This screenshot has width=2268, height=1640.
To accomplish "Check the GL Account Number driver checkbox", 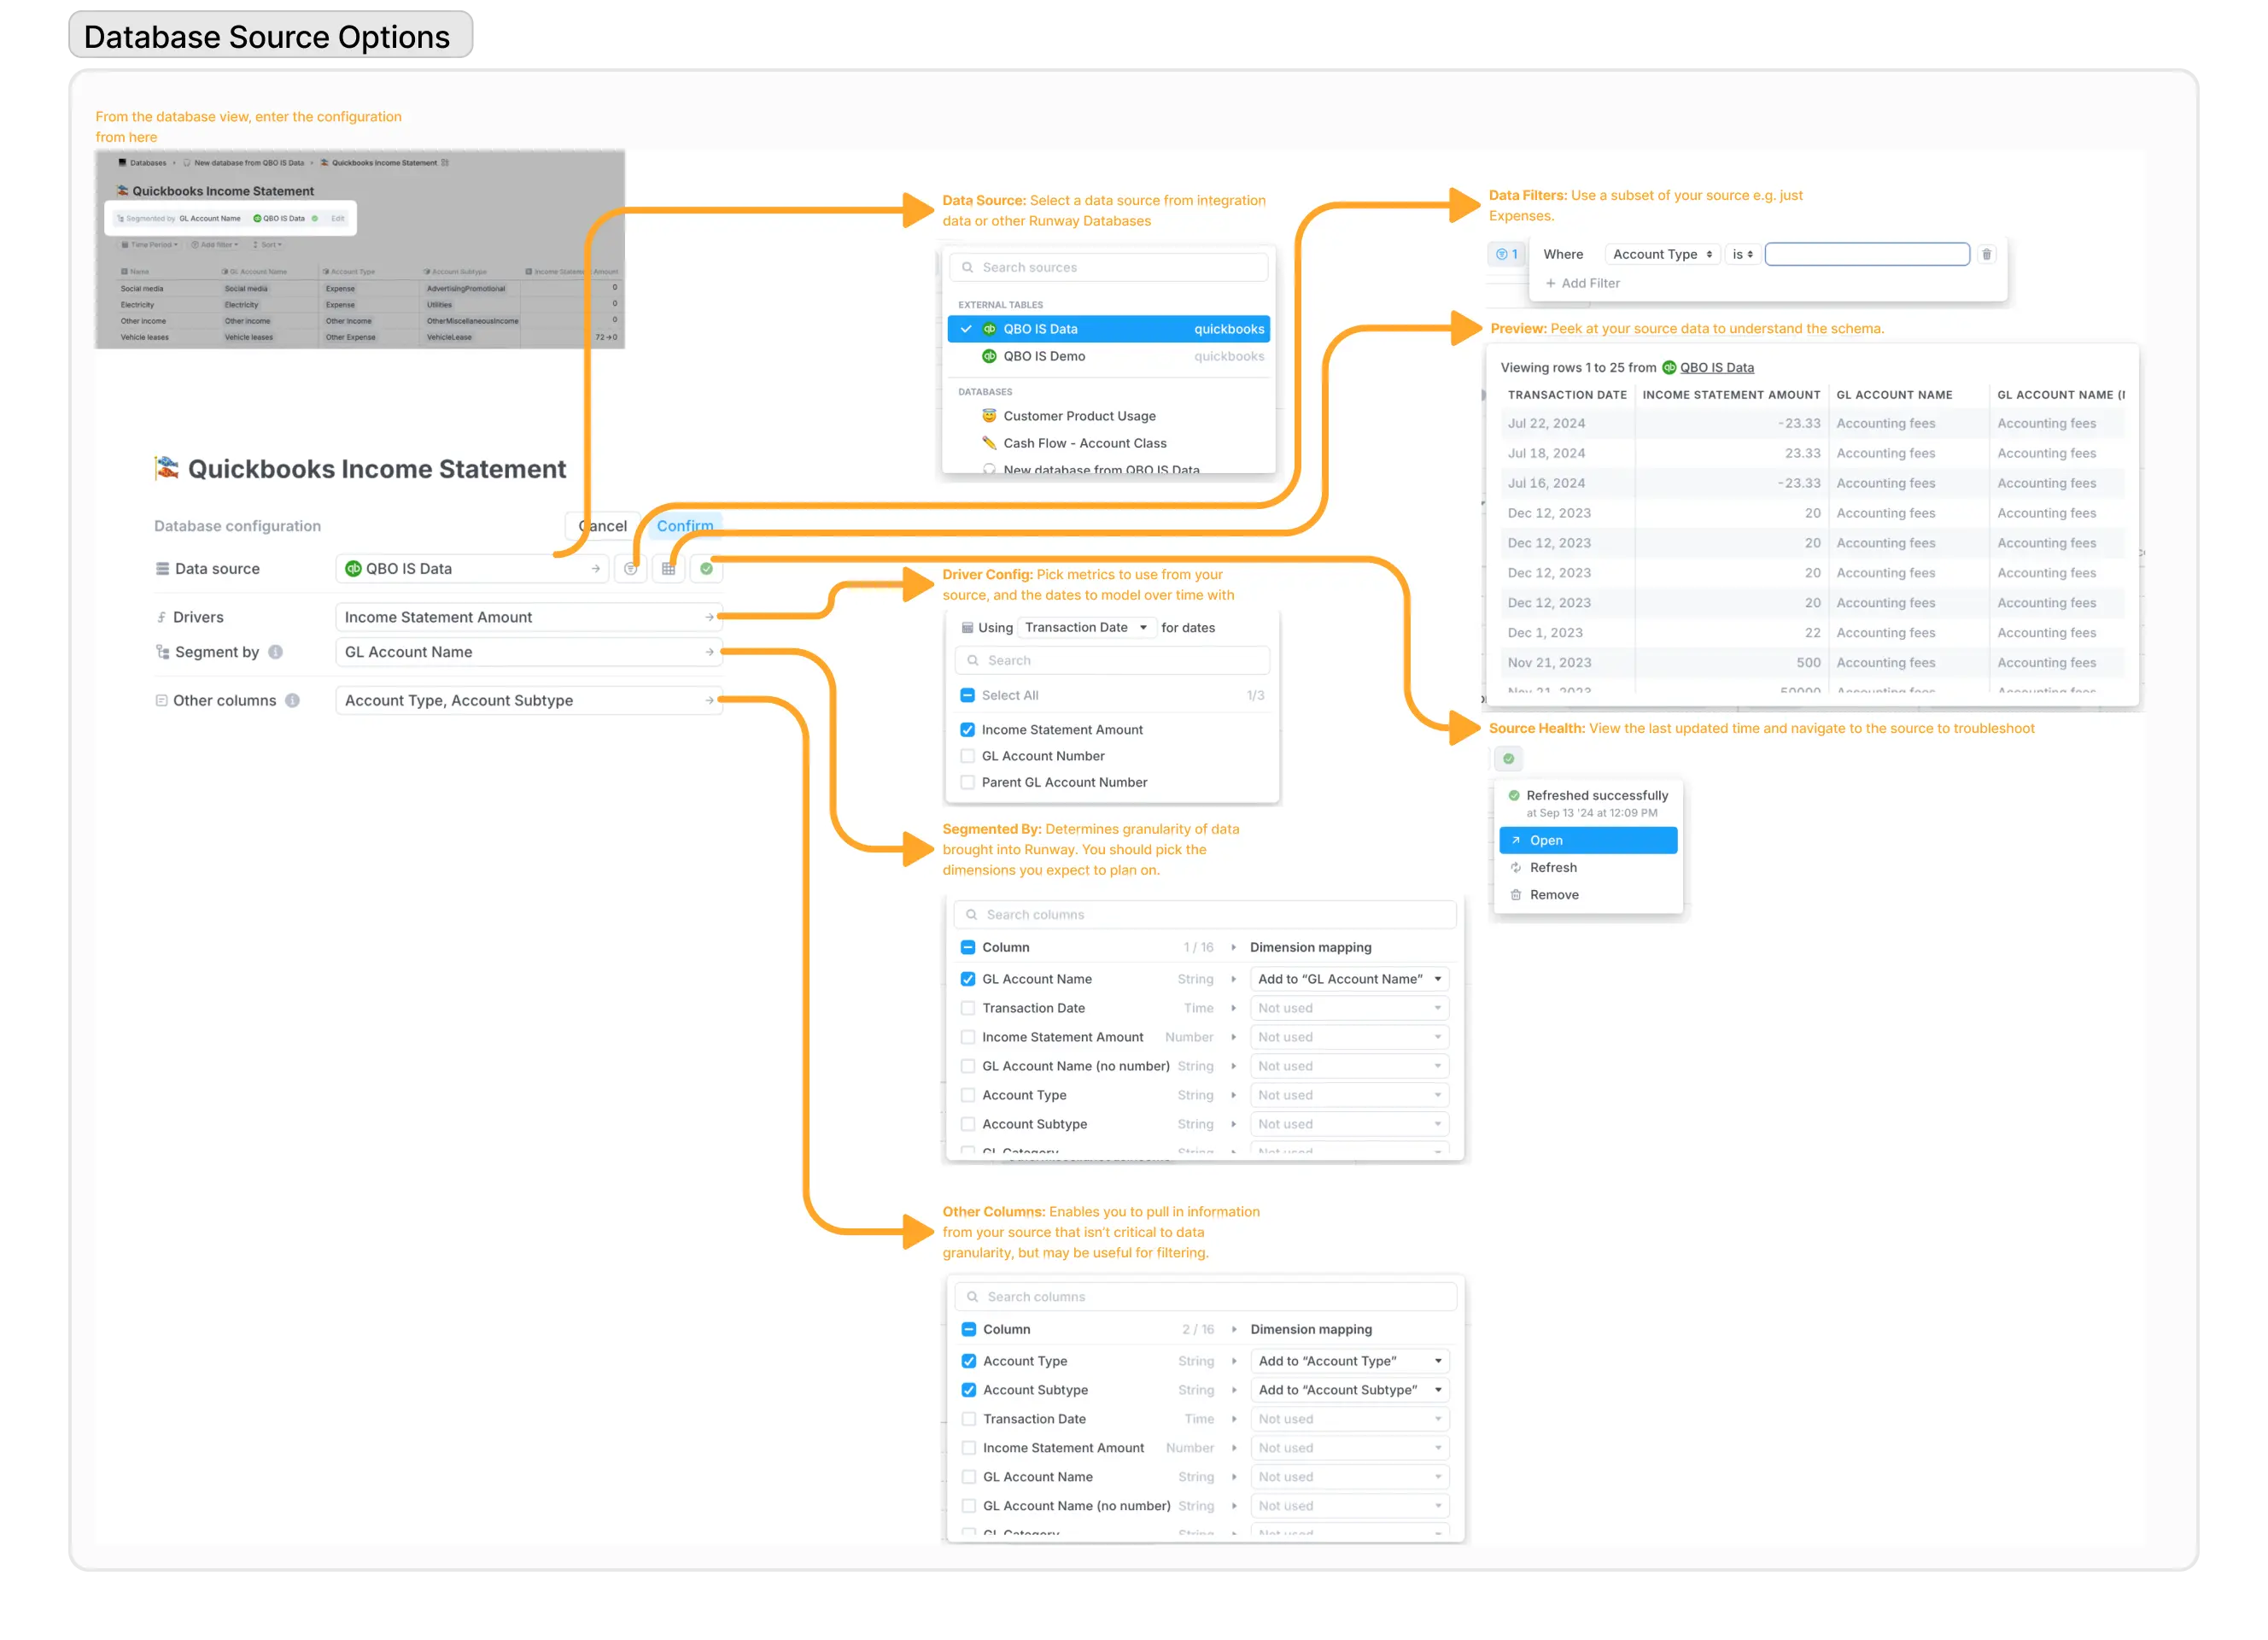I will point(967,756).
